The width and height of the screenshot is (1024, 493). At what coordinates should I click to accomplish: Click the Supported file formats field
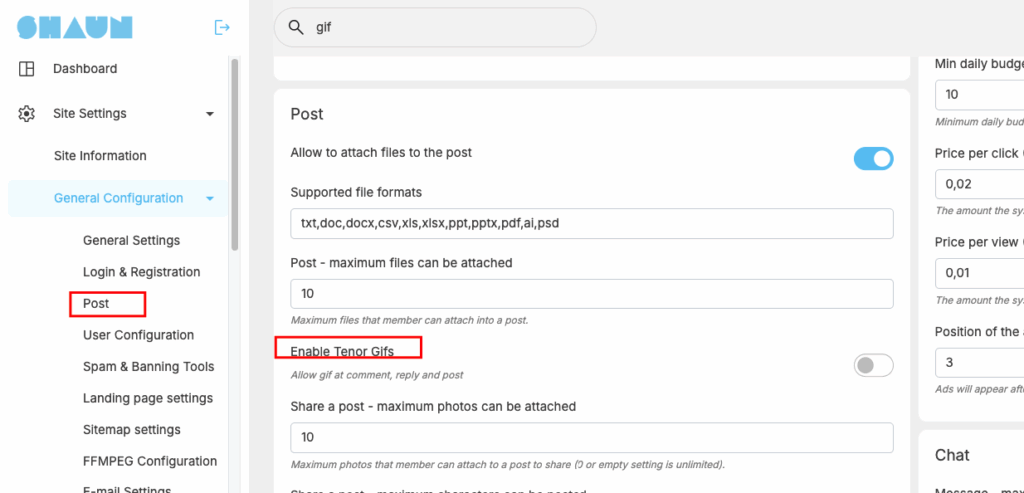click(592, 223)
